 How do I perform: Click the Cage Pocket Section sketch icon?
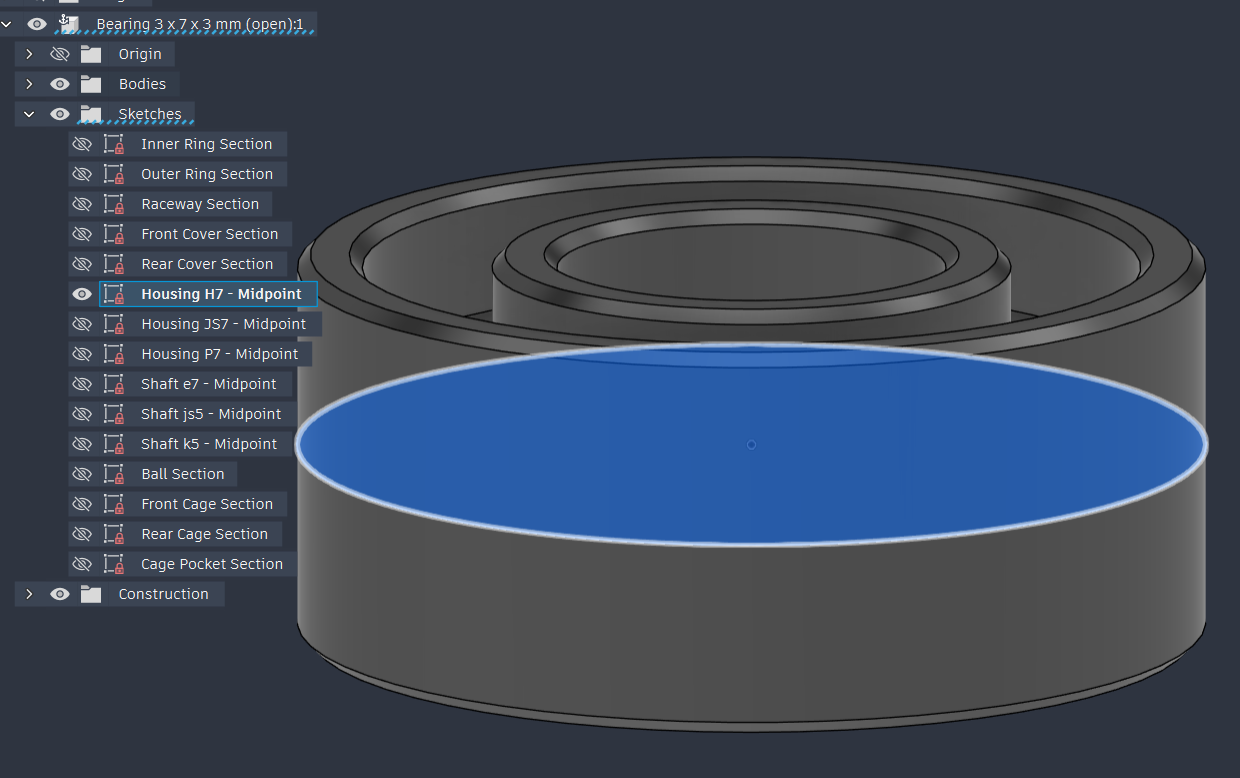pos(114,564)
